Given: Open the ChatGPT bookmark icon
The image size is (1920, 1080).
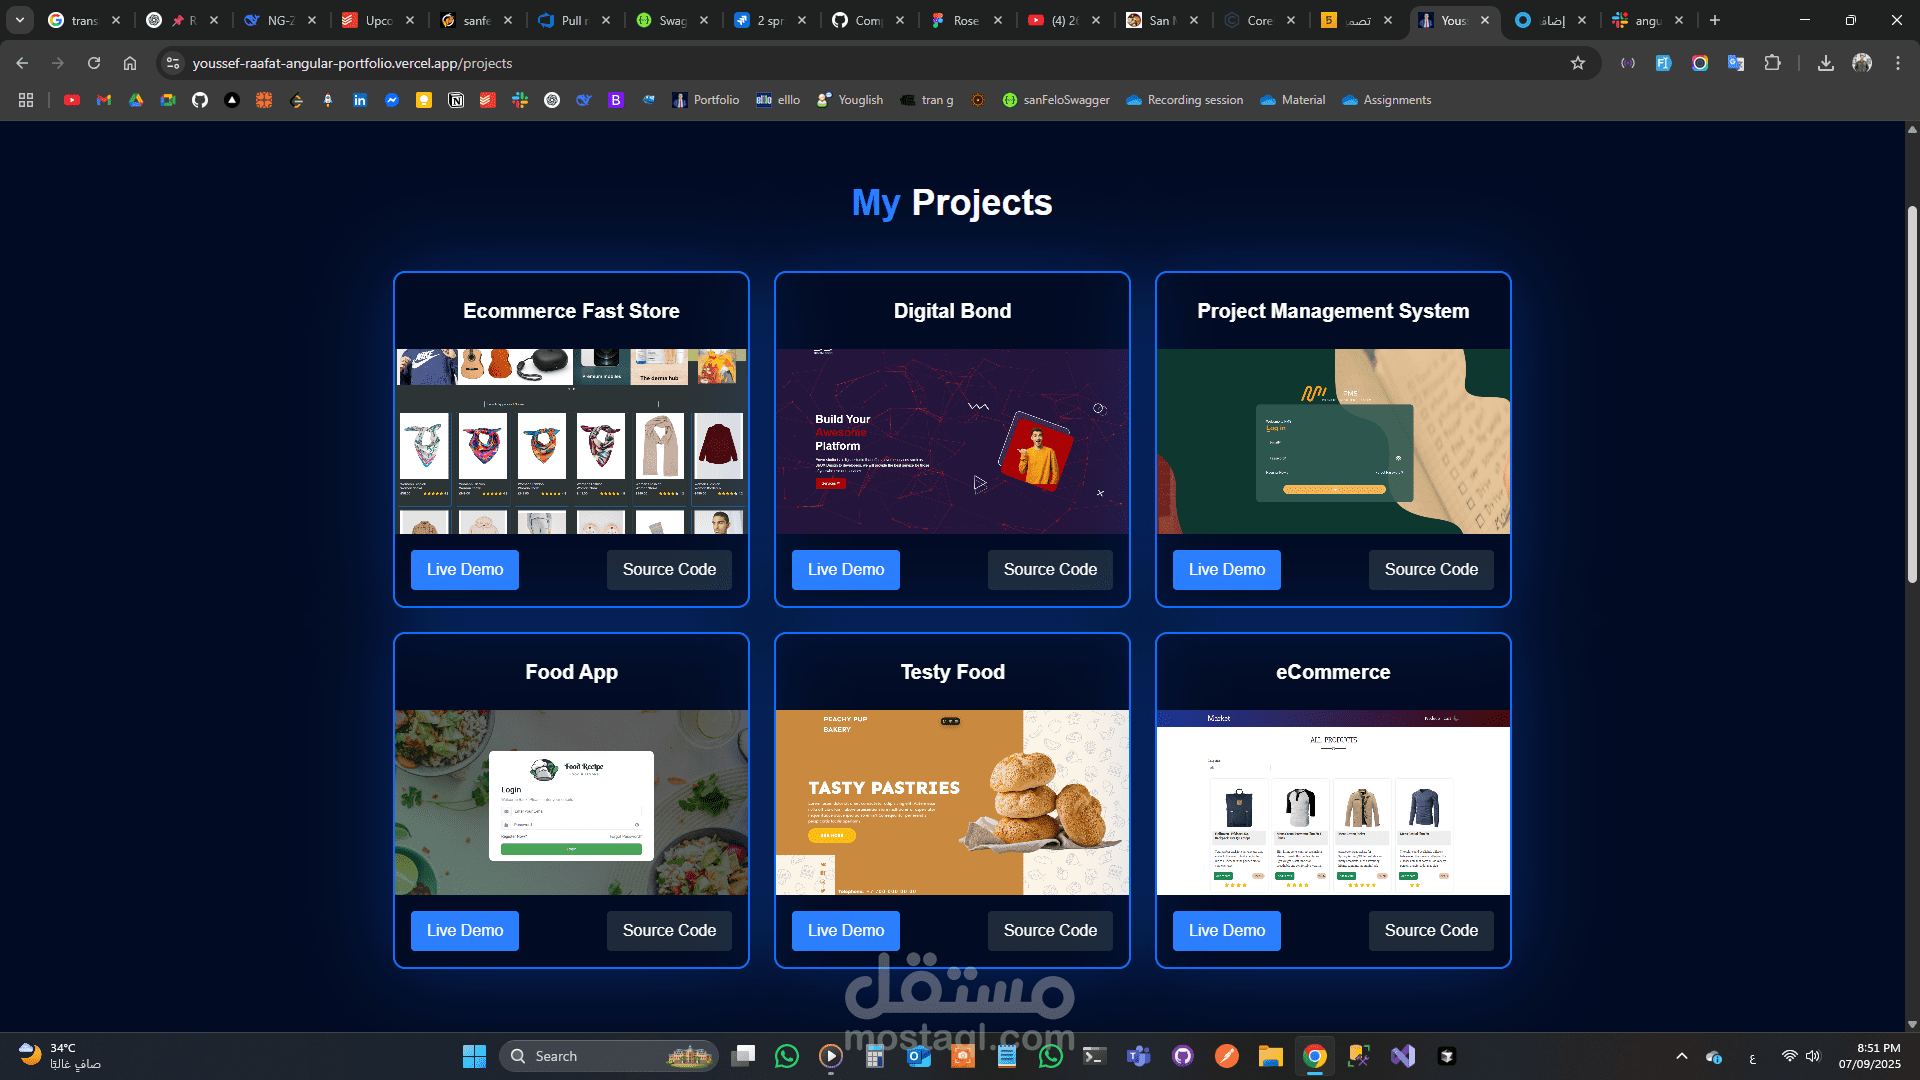Looking at the screenshot, I should pyautogui.click(x=552, y=100).
